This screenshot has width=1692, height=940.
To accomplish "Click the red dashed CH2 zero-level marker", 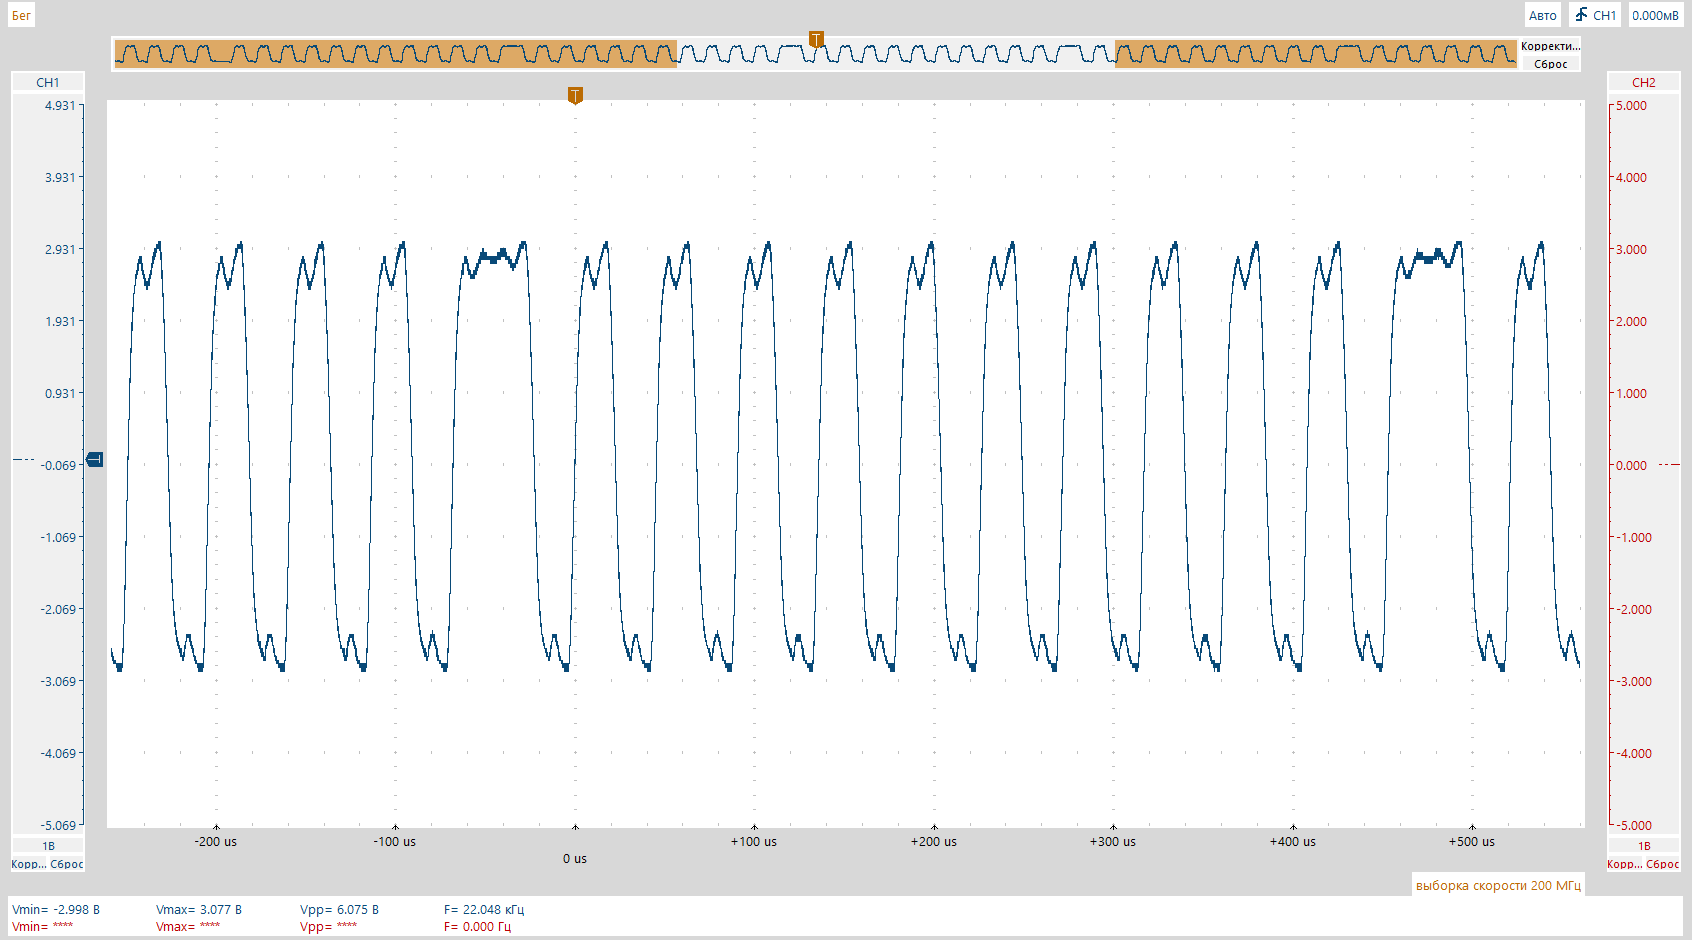I will point(1669,465).
